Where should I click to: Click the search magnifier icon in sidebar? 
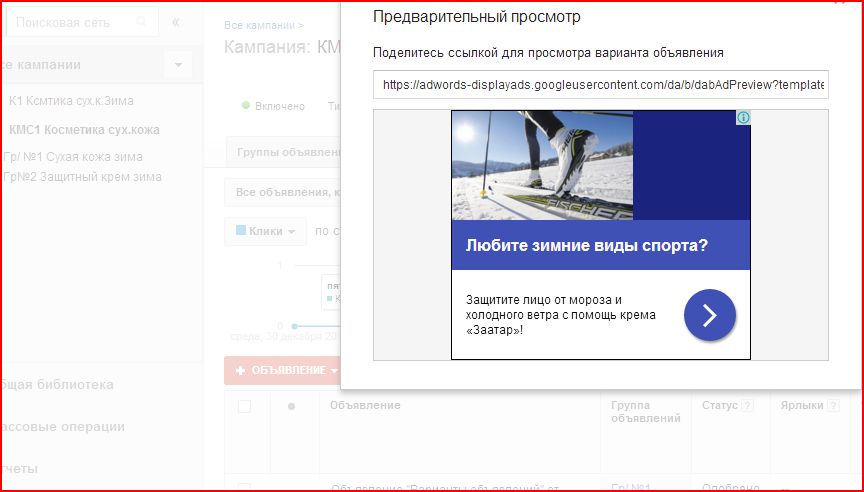point(142,22)
